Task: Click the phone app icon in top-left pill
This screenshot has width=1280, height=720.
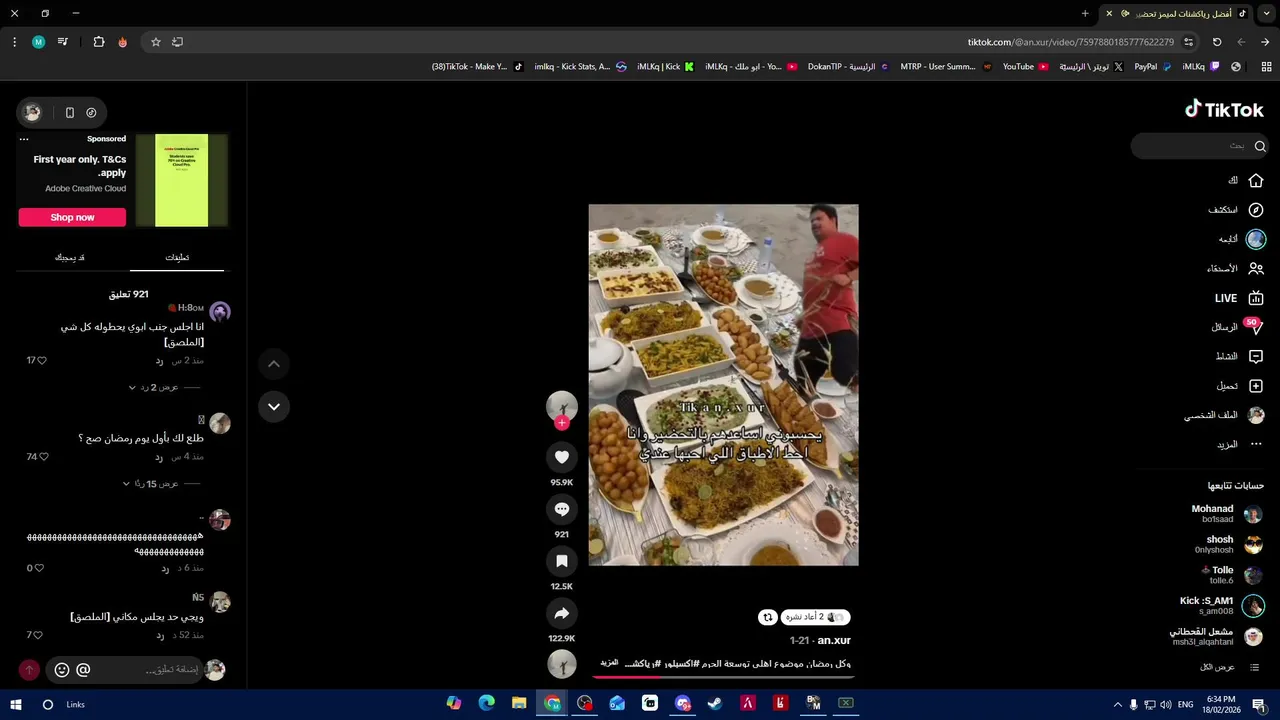Action: (x=69, y=113)
